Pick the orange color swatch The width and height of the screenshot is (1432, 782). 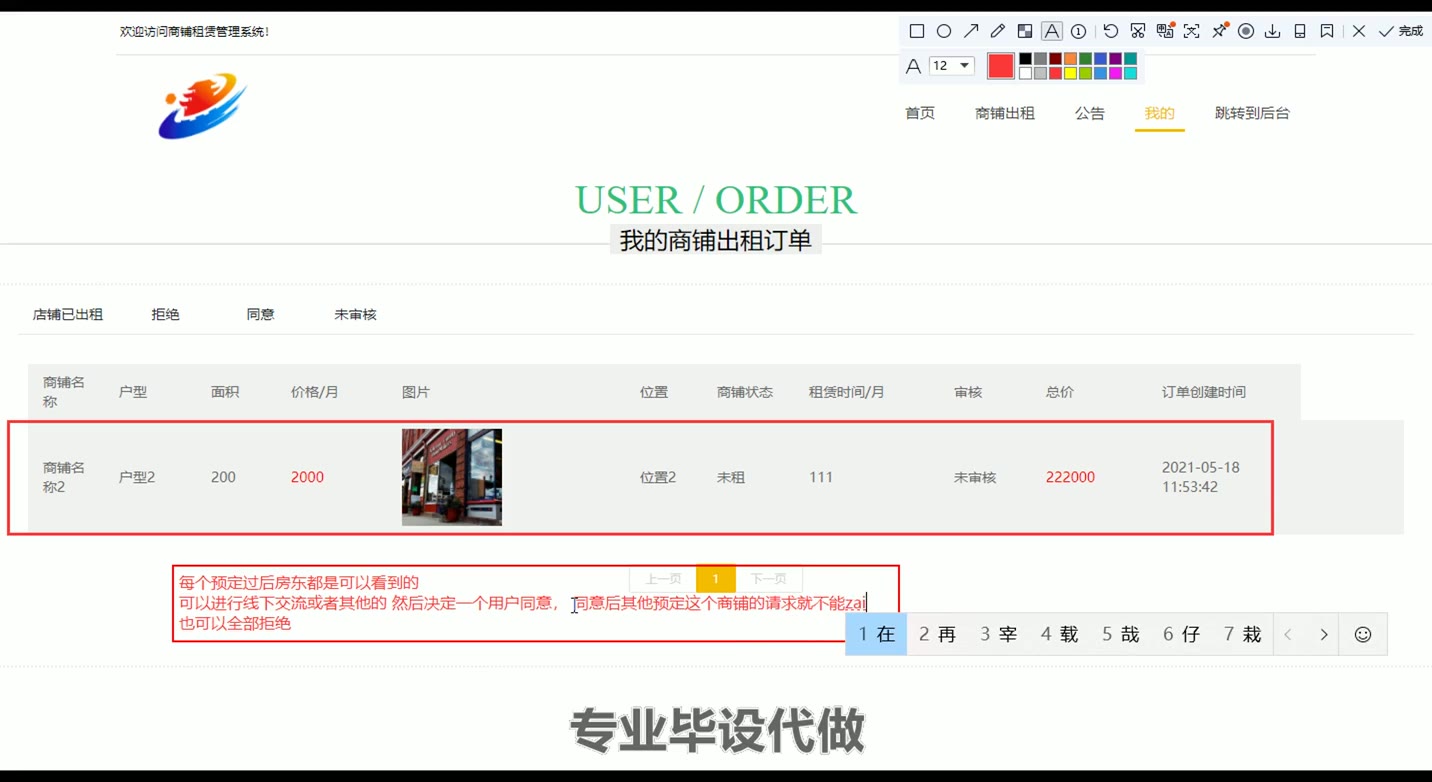click(x=1070, y=58)
